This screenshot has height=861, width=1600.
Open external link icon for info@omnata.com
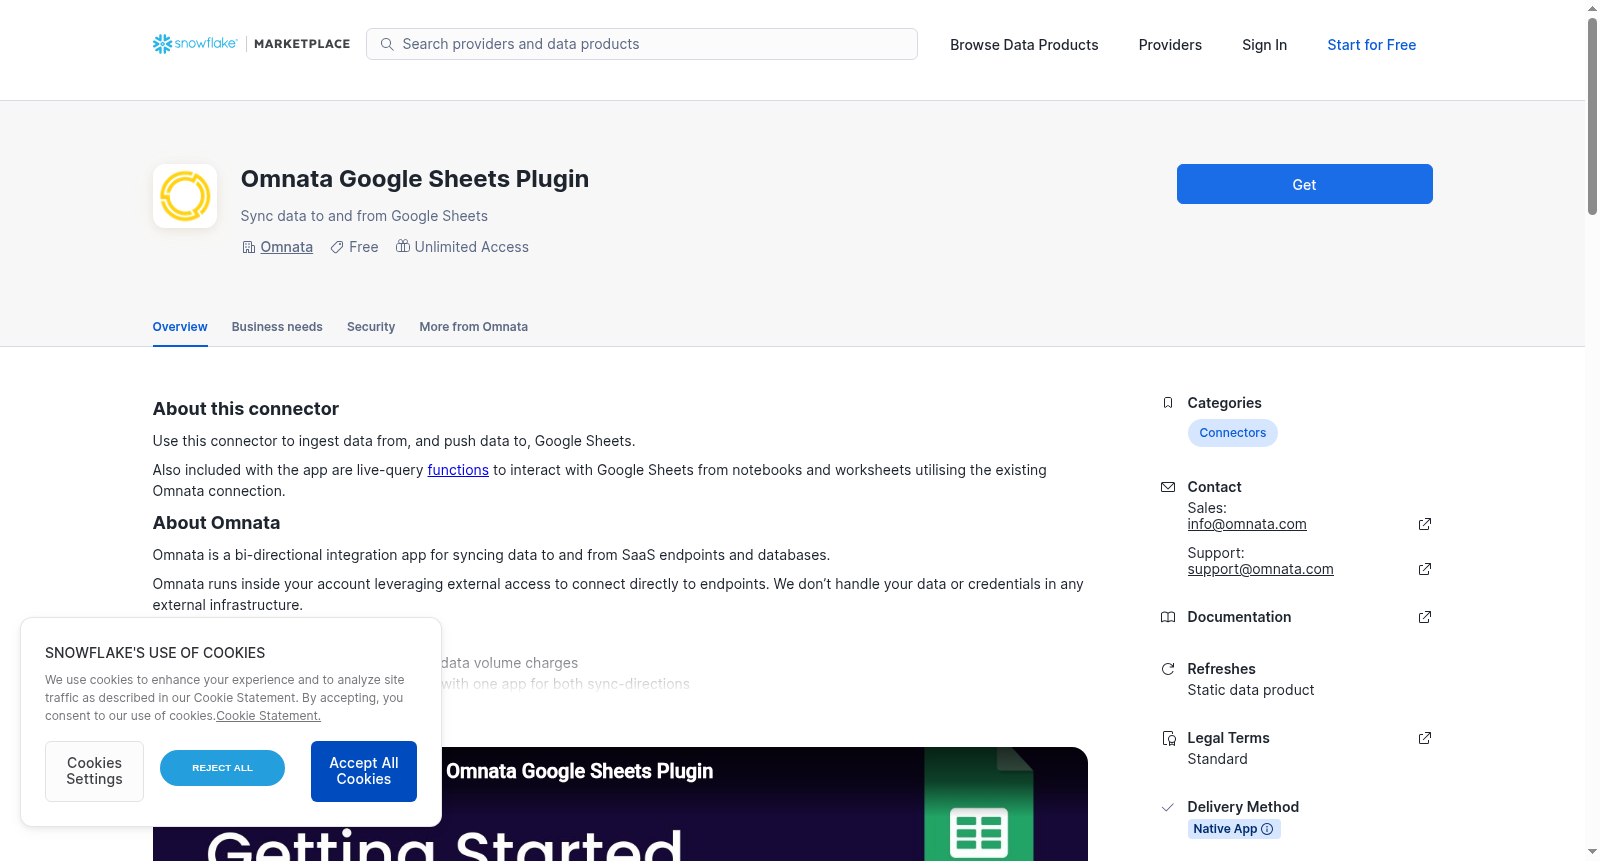tap(1425, 524)
